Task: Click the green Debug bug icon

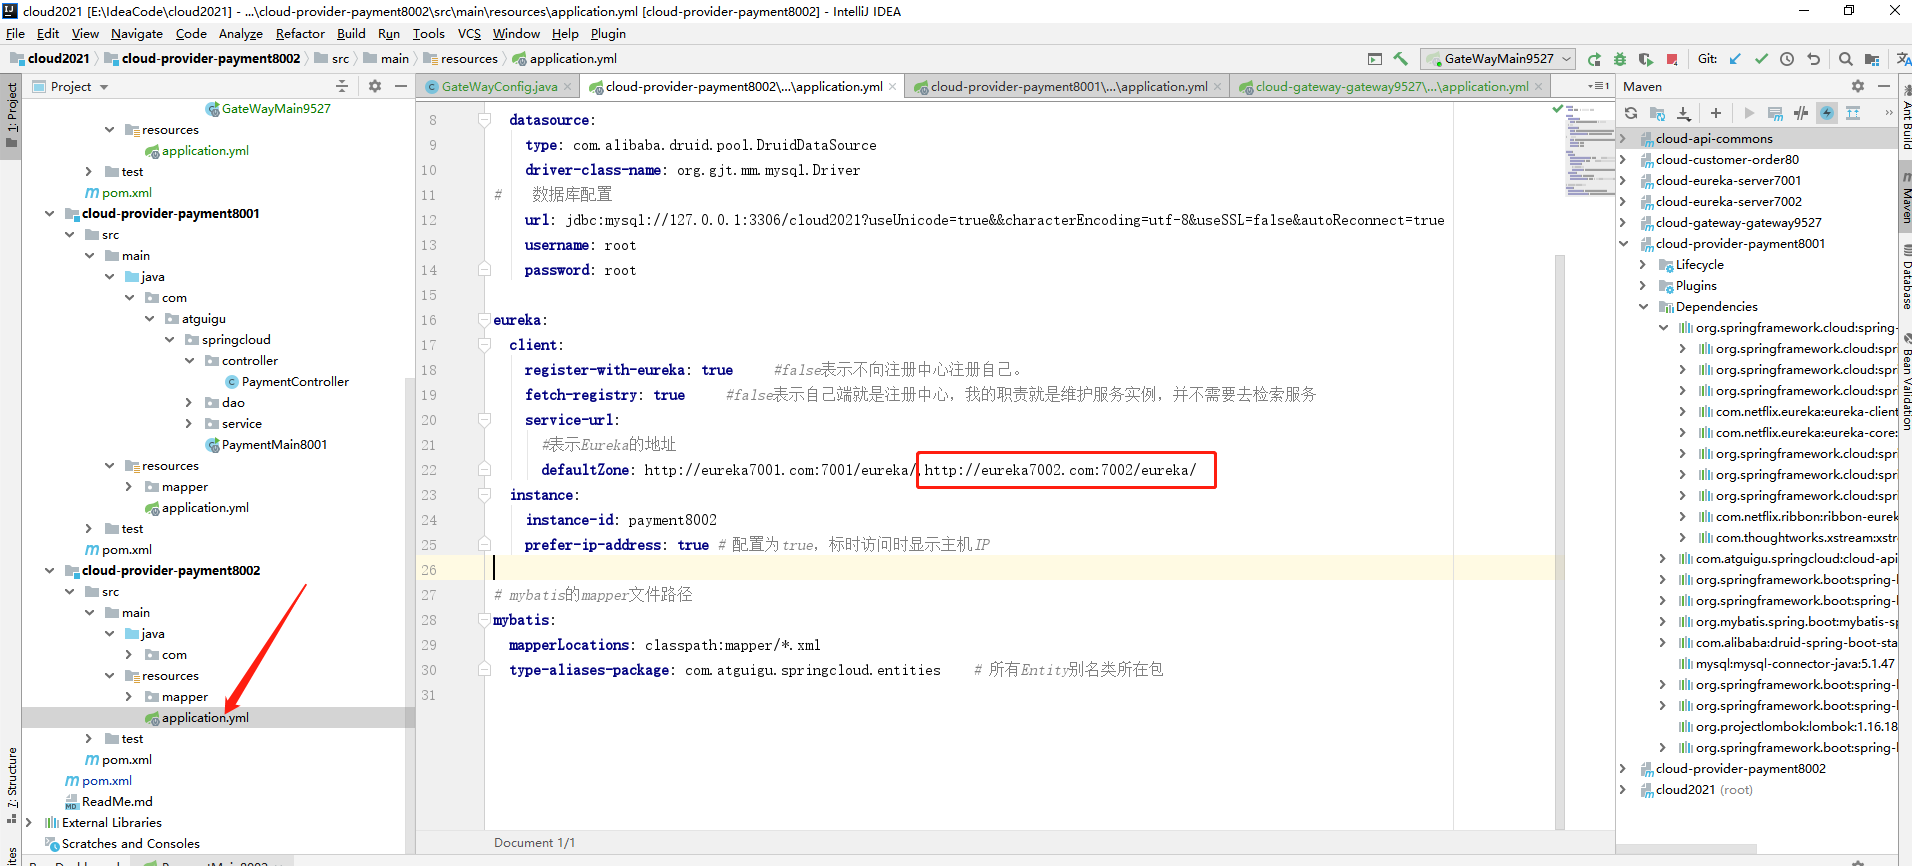Action: [1620, 59]
